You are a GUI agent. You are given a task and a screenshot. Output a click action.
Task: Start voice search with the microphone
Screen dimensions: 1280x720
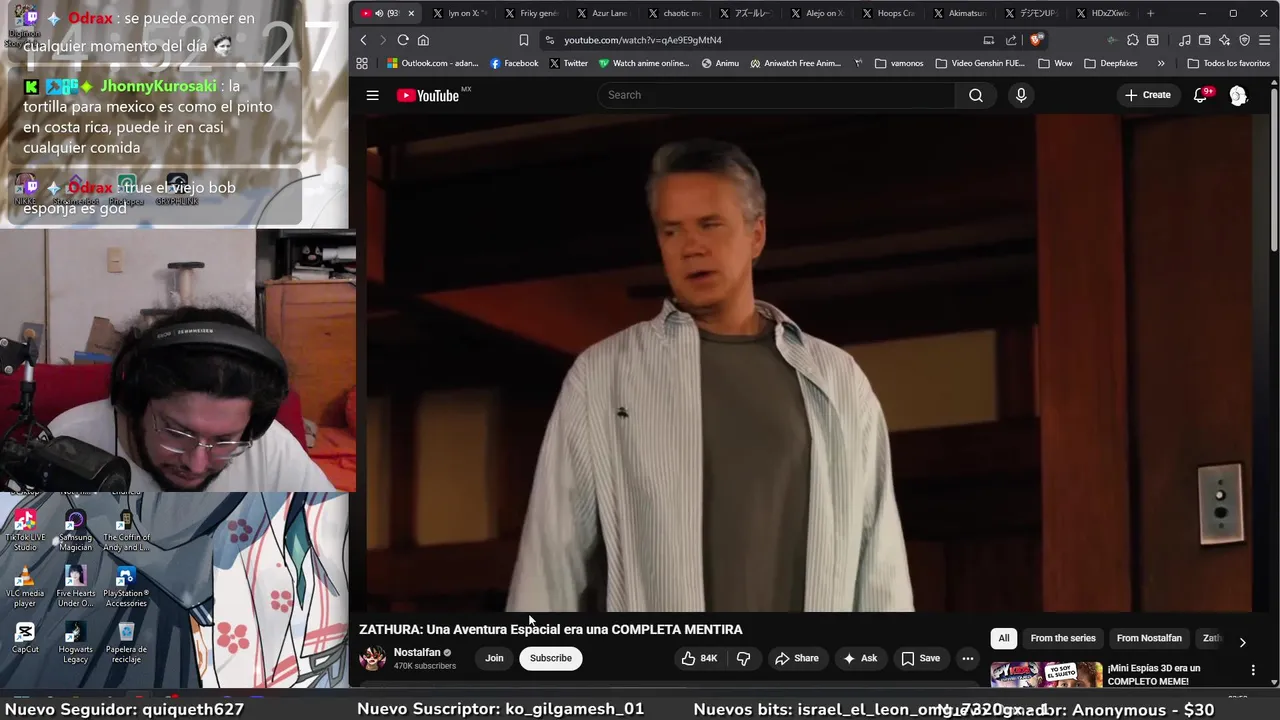[x=1021, y=95]
